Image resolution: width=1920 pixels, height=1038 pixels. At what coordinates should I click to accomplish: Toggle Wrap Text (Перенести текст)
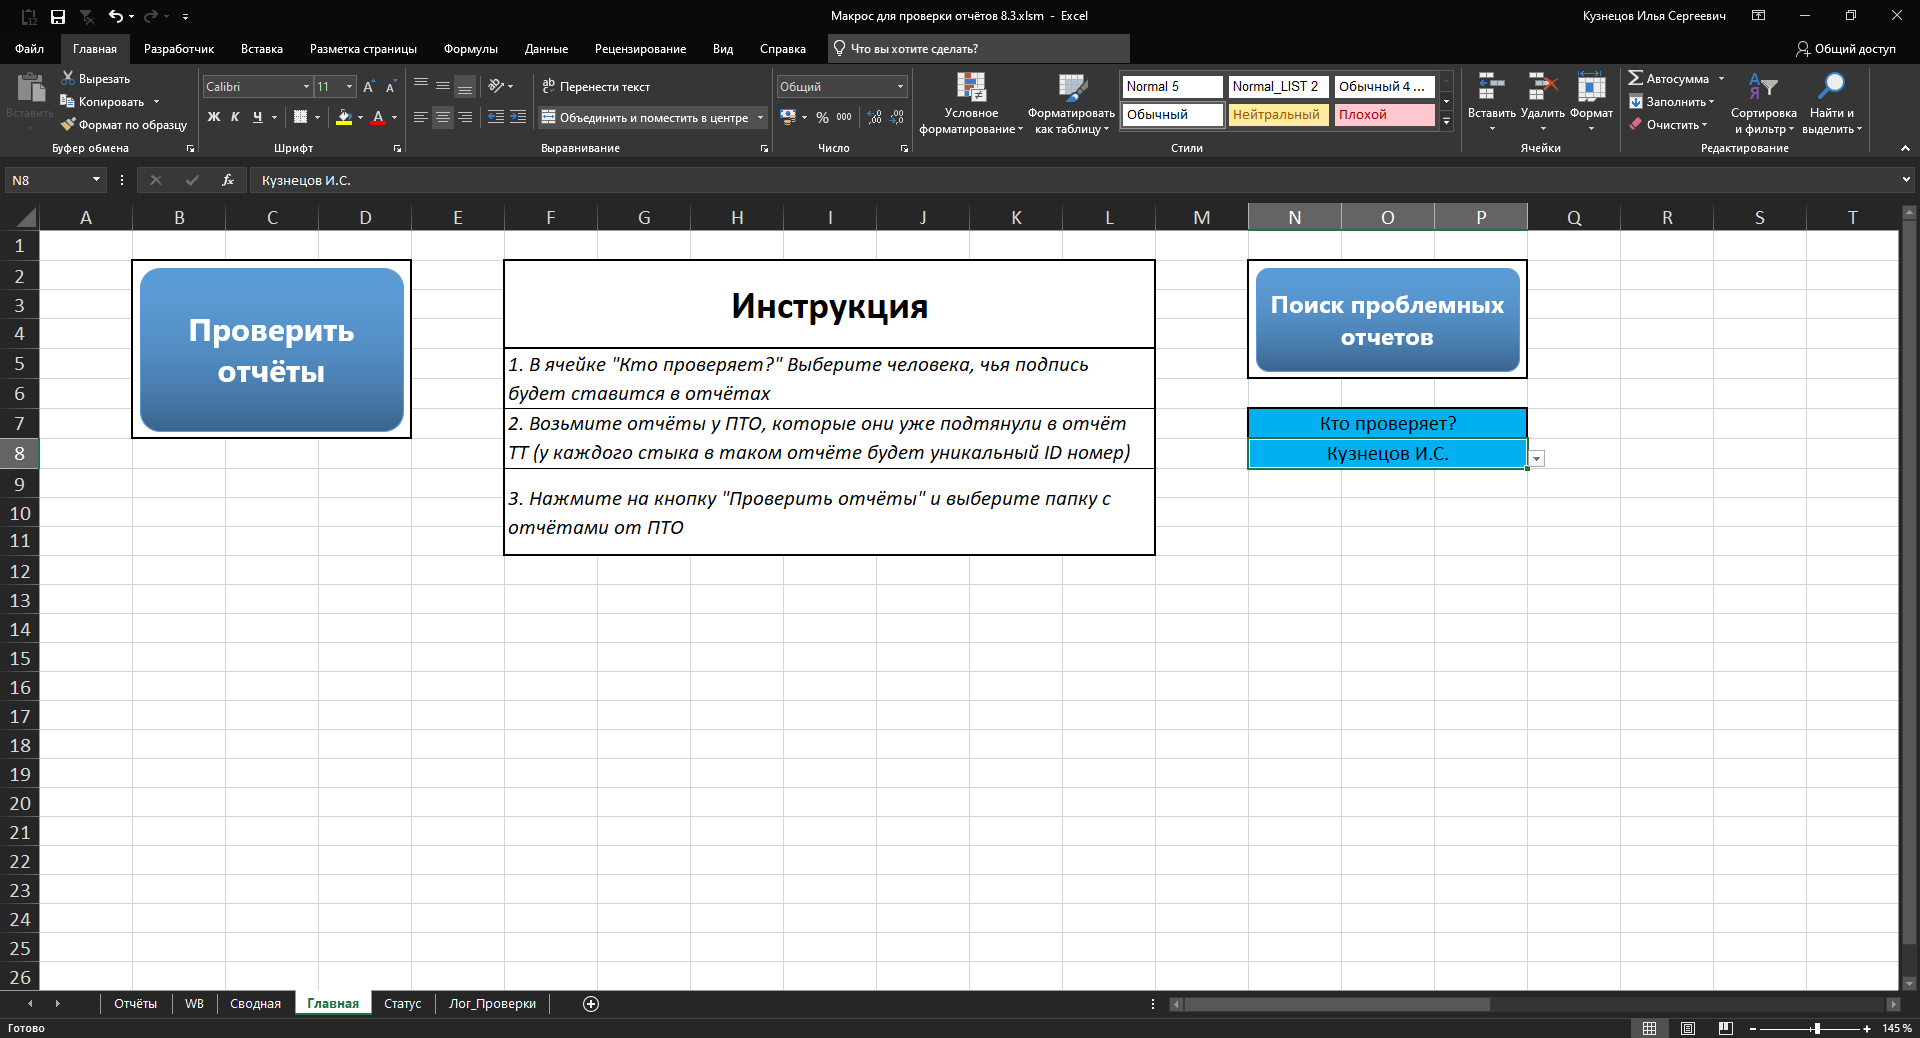click(x=596, y=87)
